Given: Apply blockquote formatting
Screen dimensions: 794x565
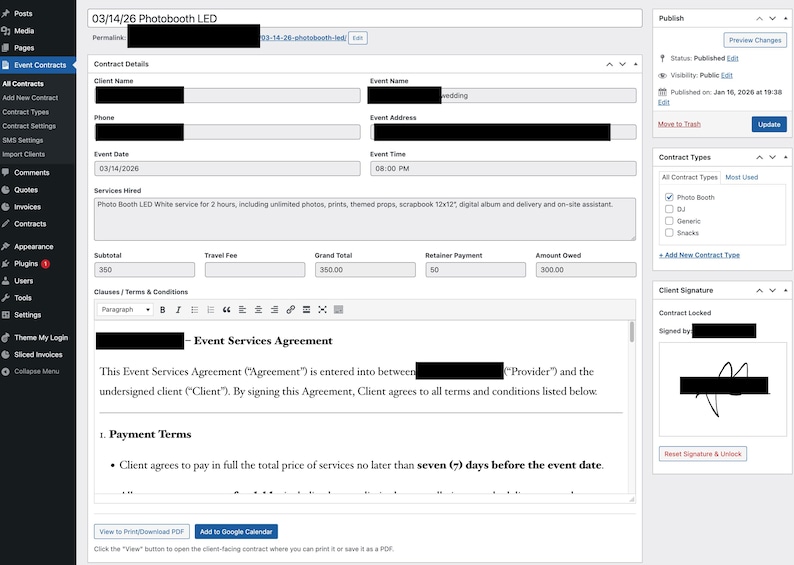Looking at the screenshot, I should (226, 310).
